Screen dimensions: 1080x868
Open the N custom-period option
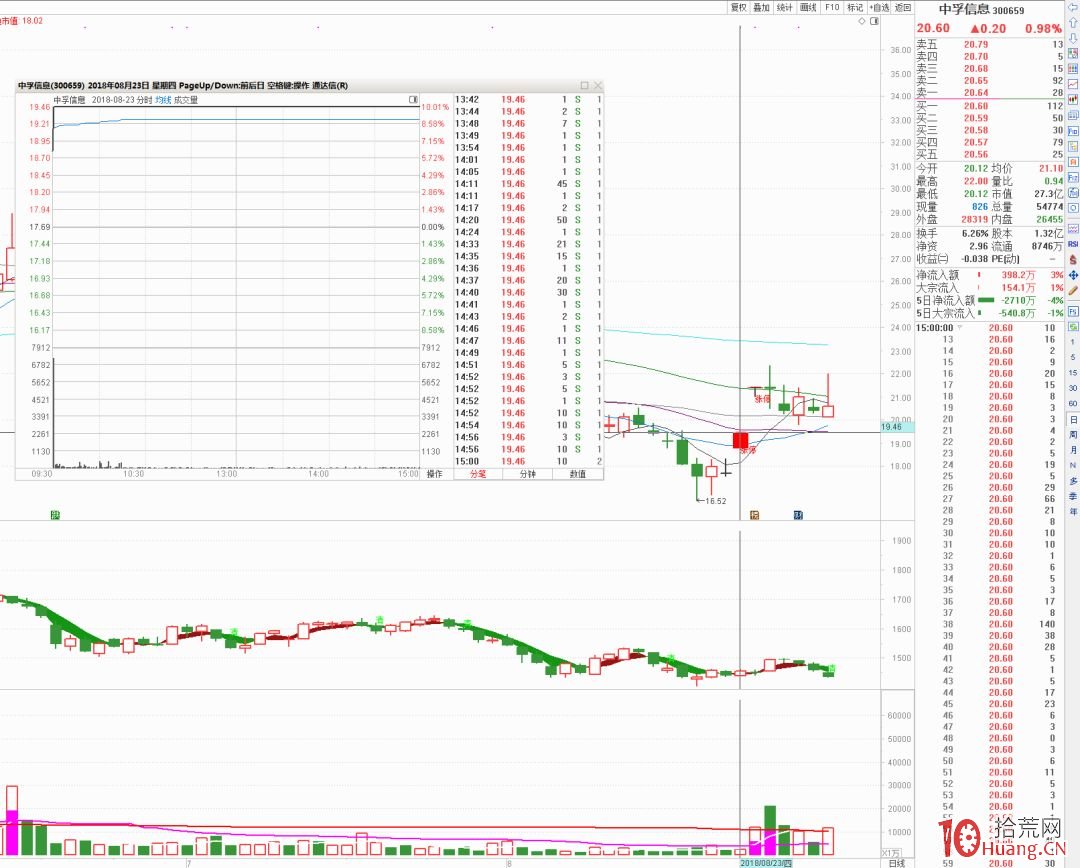(x=1072, y=465)
